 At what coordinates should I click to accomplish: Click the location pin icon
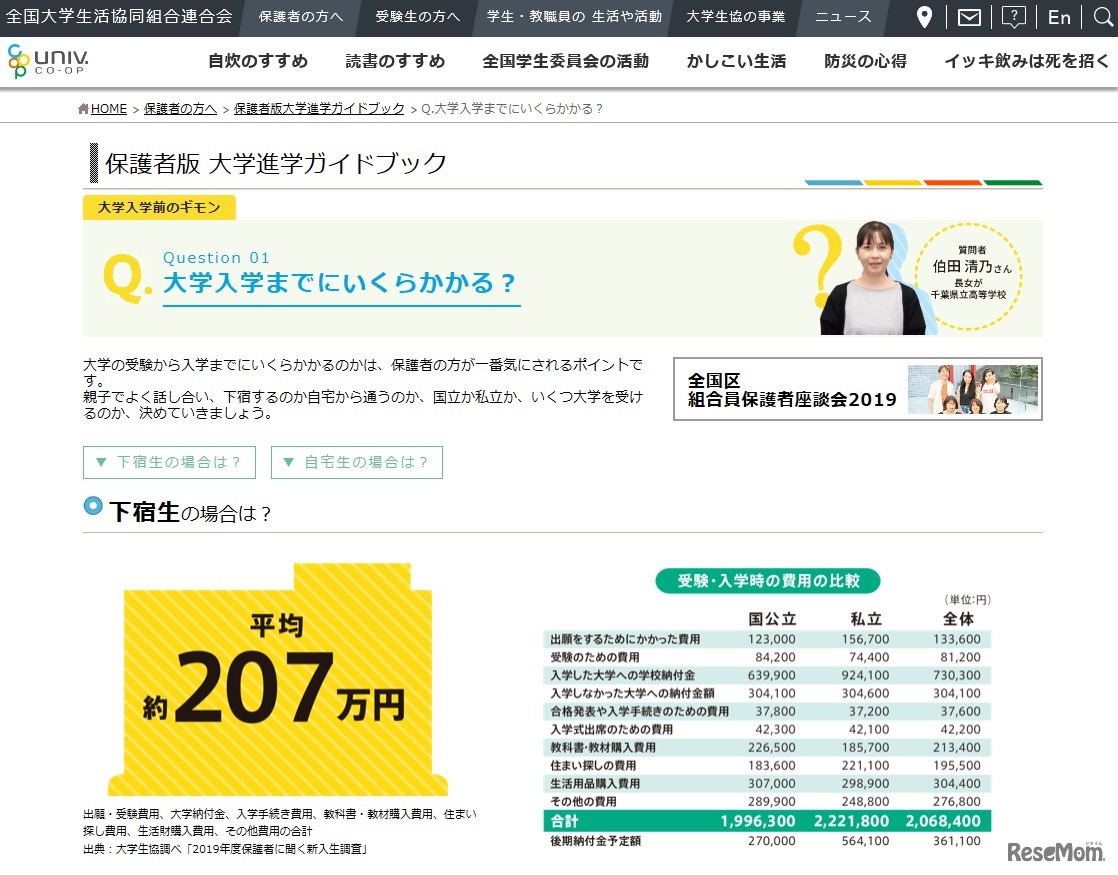(922, 17)
